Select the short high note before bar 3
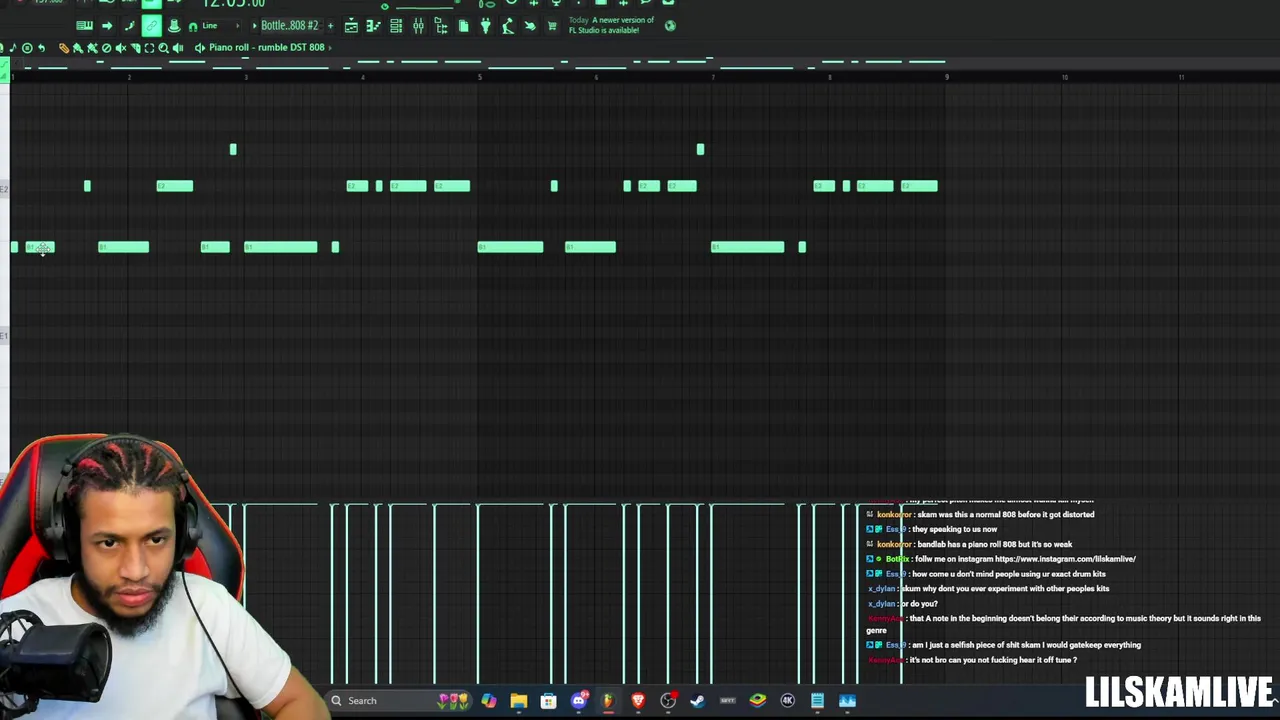Viewport: 1280px width, 720px height. pyautogui.click(x=233, y=149)
